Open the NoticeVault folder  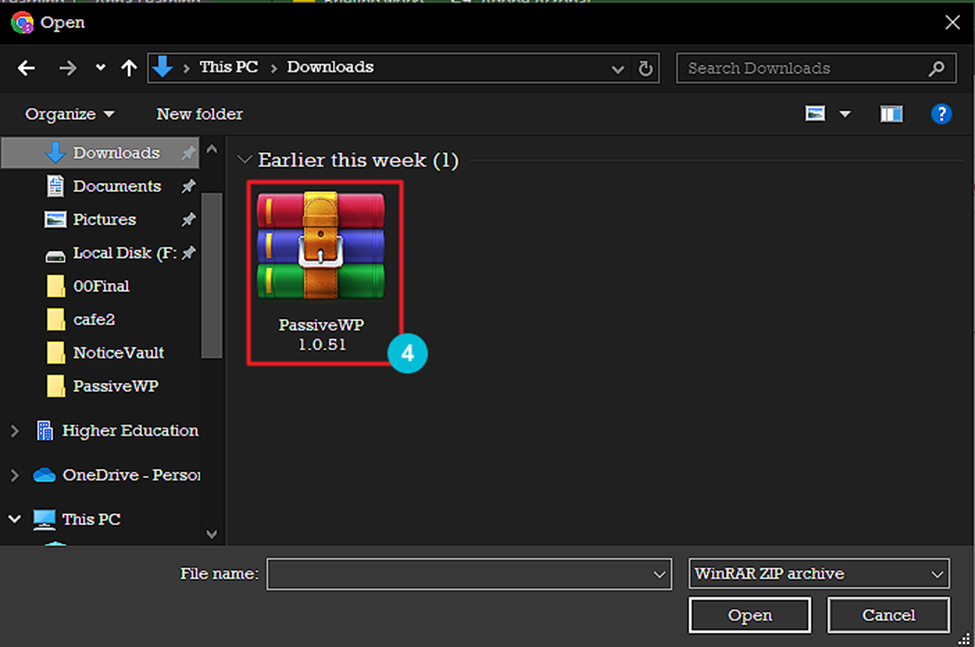pos(118,353)
